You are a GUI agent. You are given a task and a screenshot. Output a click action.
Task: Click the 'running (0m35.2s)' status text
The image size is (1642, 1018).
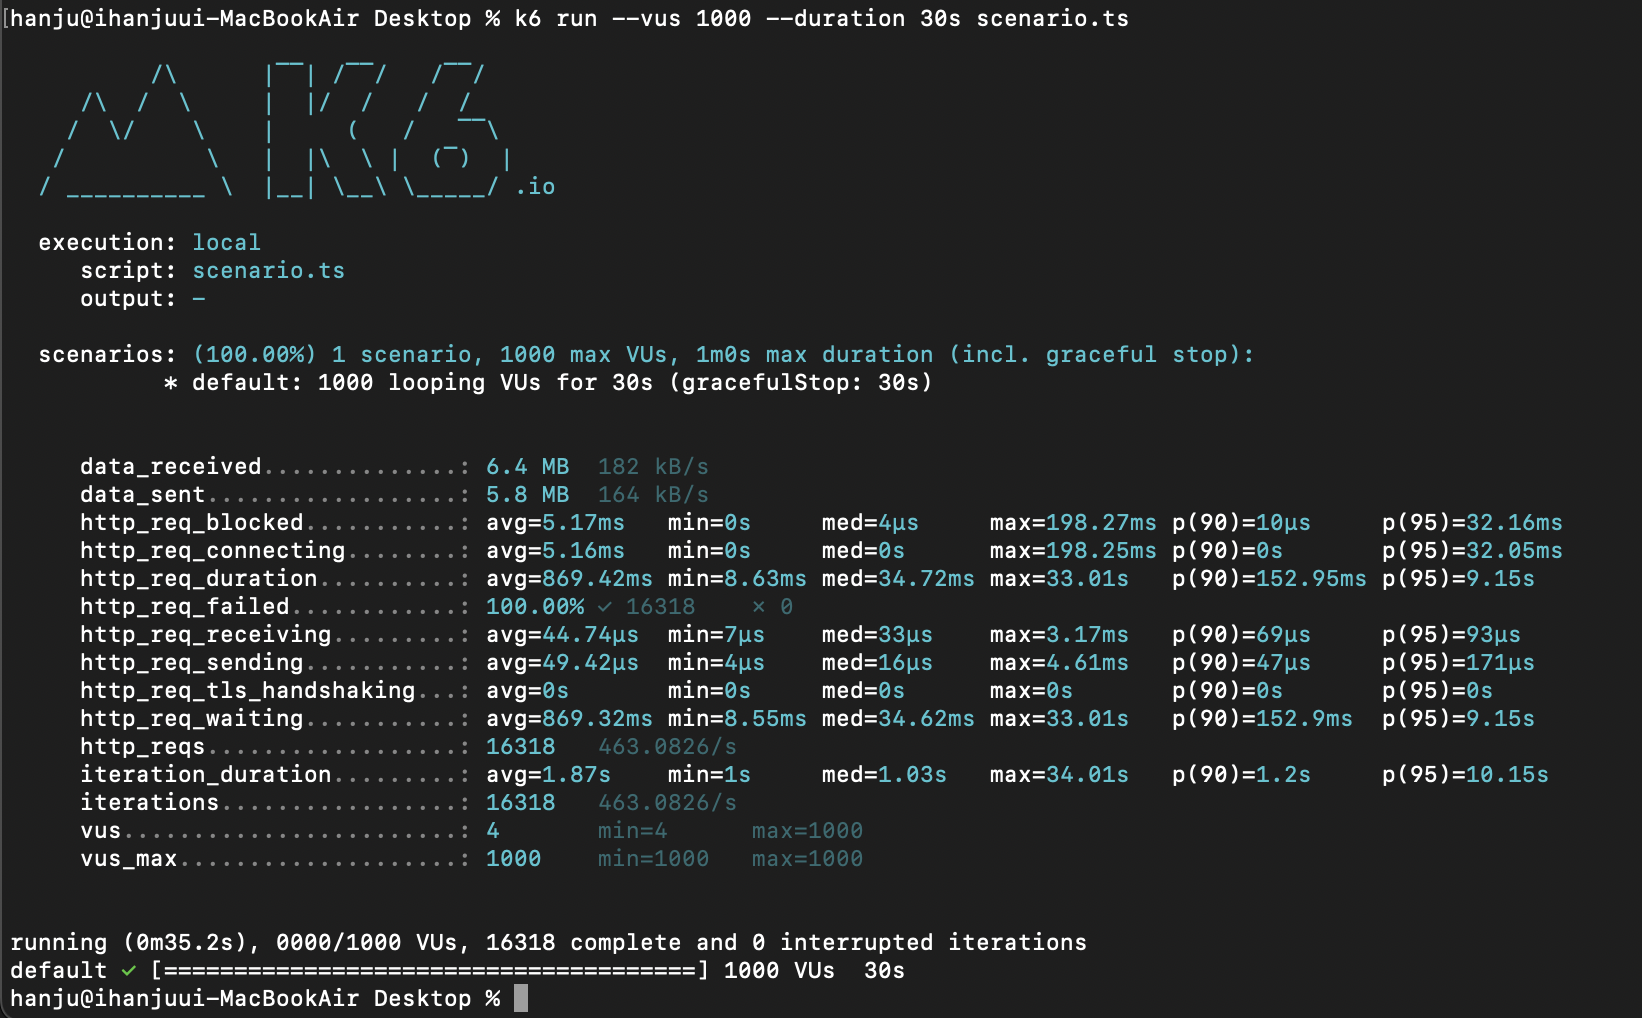click(128, 943)
